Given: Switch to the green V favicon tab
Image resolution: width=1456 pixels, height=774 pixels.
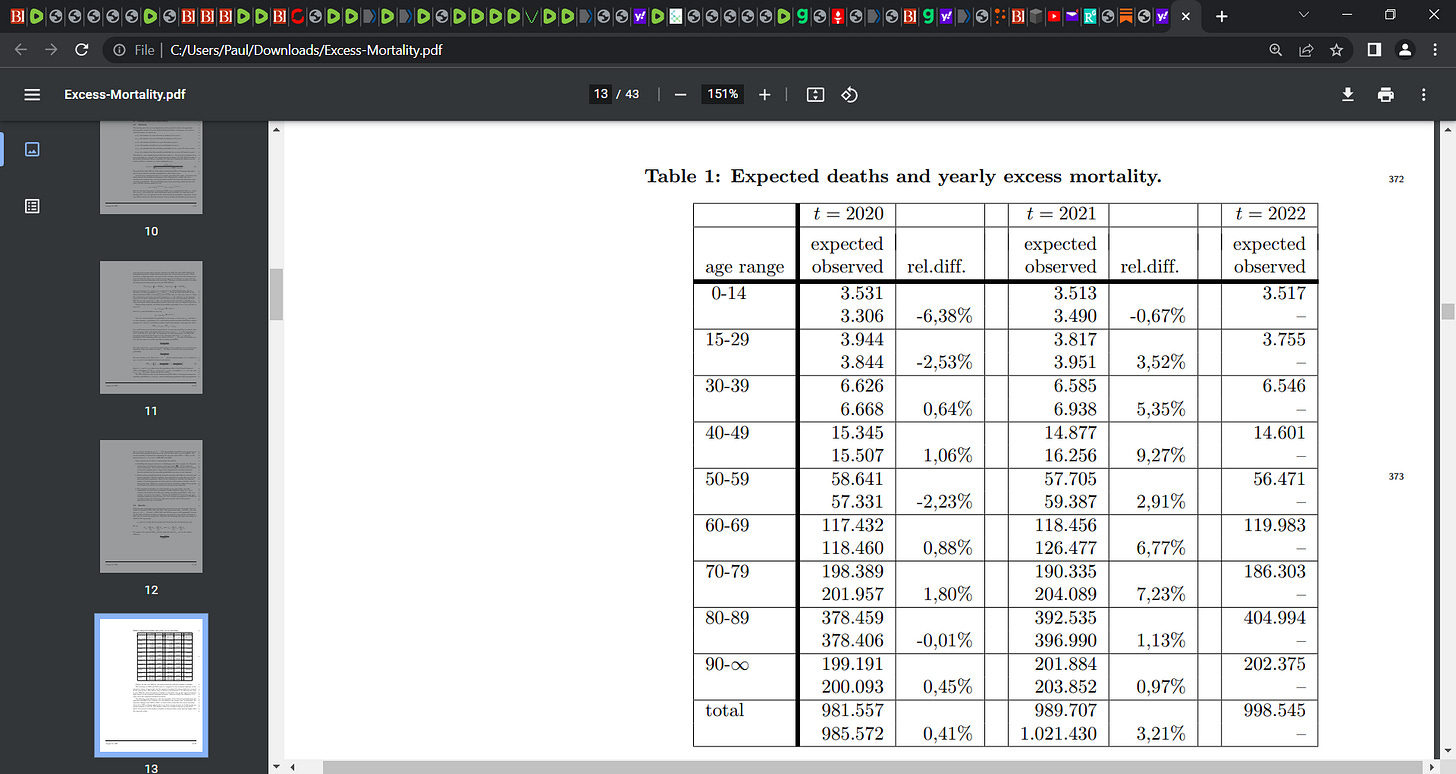Looking at the screenshot, I should [x=530, y=16].
